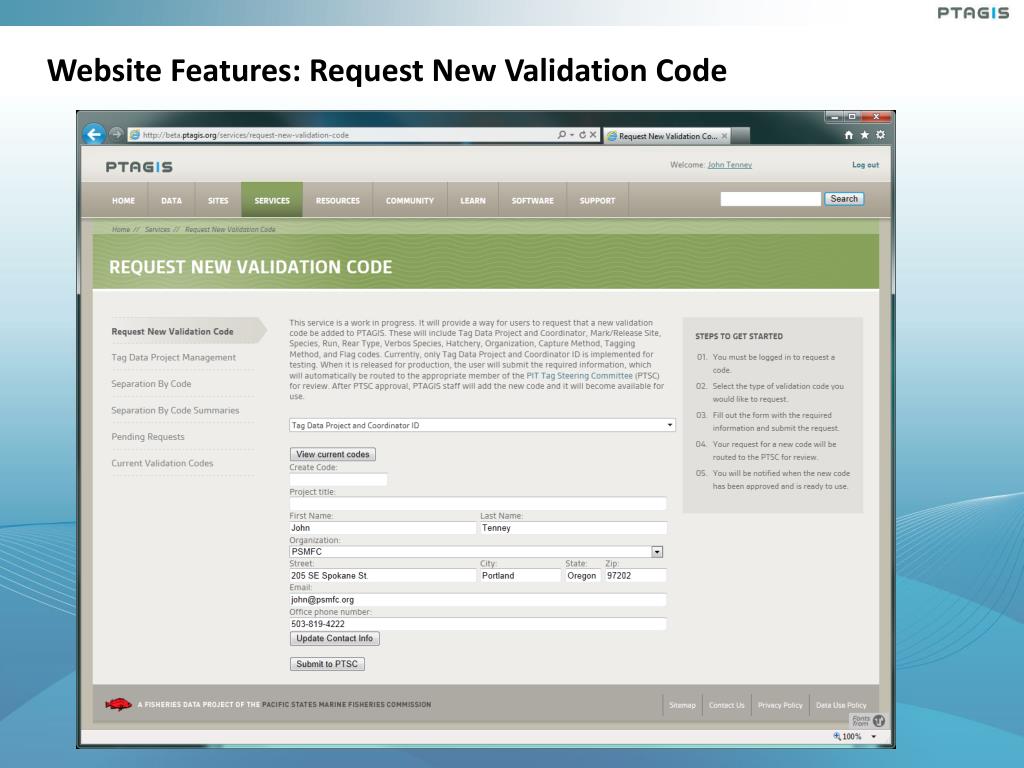Viewport: 1024px width, 768px height.
Task: Open the PIT Tag Steering Committee link
Action: coord(579,376)
